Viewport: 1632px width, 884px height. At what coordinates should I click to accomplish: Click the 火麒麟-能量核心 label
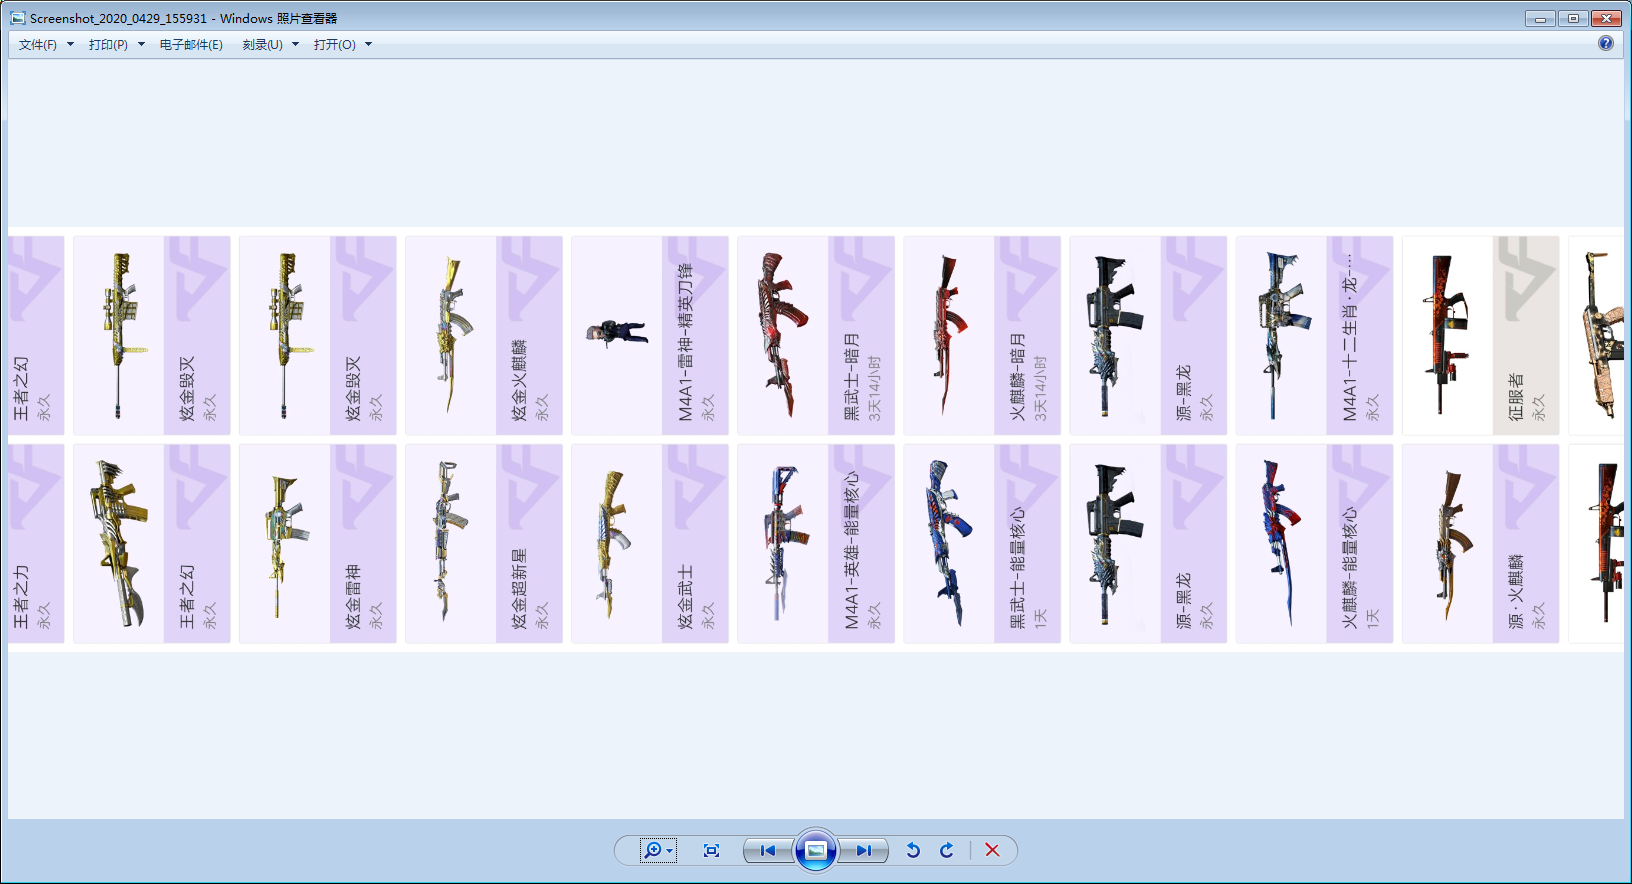tap(1349, 567)
